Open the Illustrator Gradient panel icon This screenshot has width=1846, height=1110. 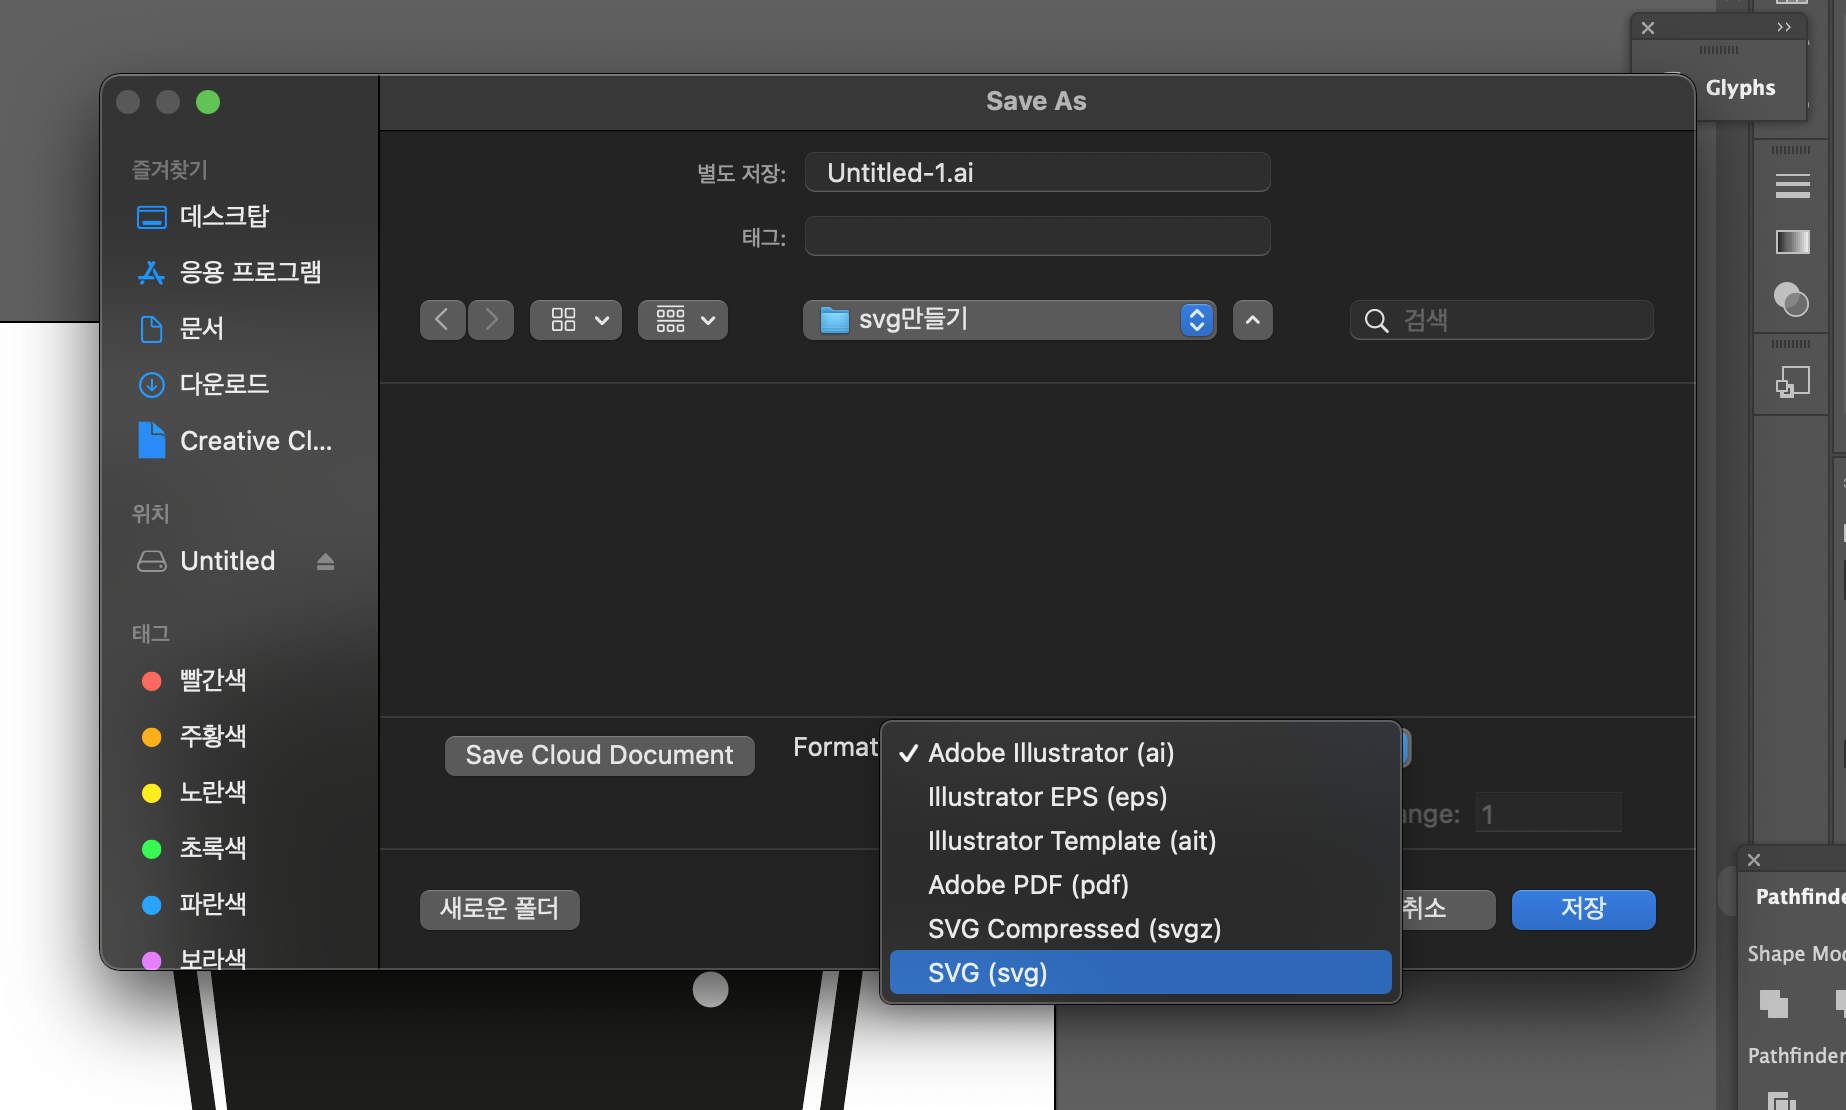point(1792,242)
